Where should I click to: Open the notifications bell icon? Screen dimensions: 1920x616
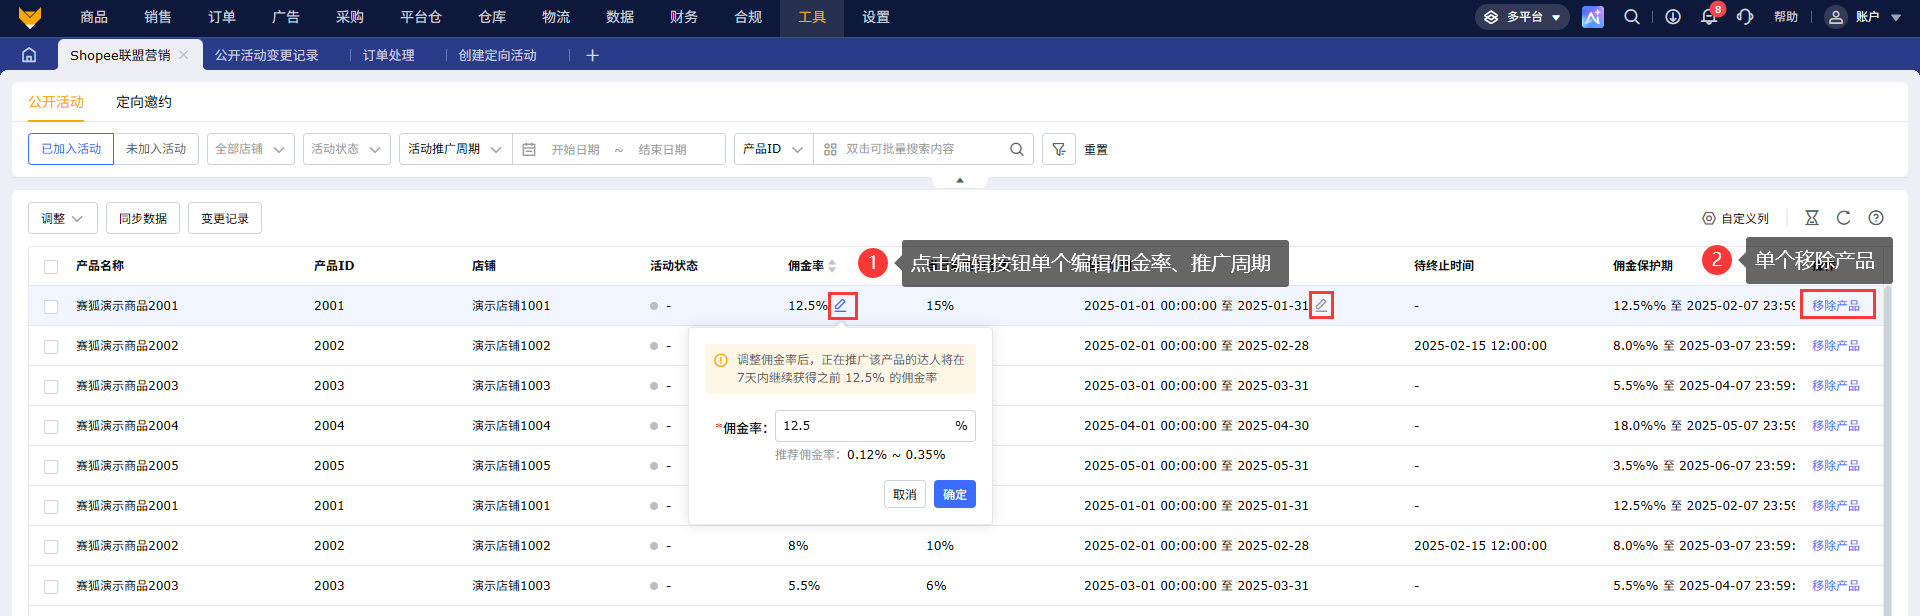point(1709,17)
